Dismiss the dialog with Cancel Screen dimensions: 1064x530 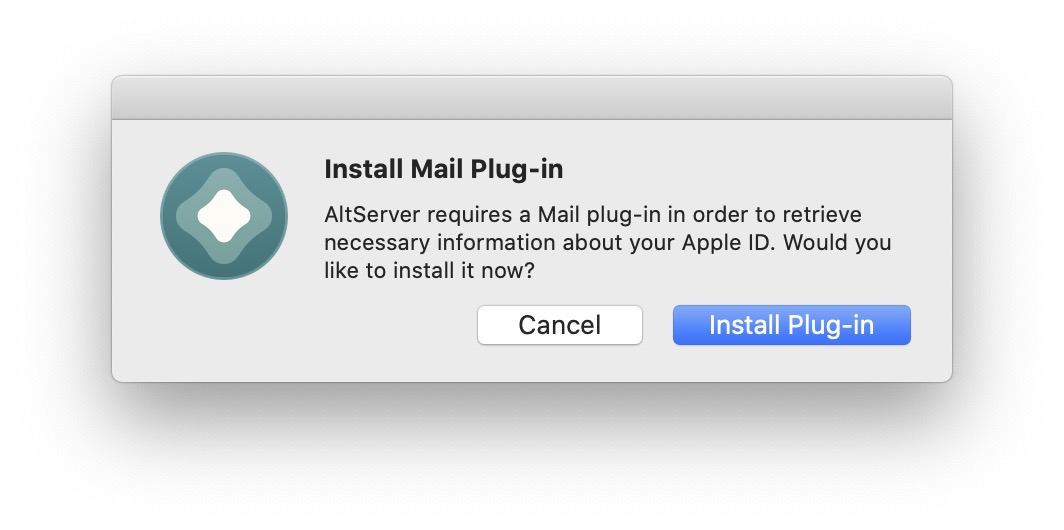click(559, 325)
